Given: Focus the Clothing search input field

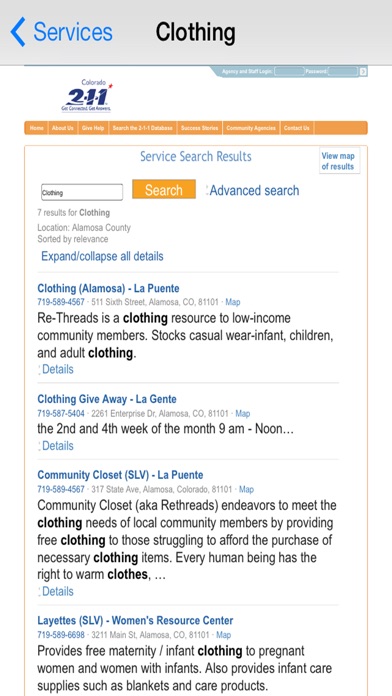Looking at the screenshot, I should pos(82,192).
